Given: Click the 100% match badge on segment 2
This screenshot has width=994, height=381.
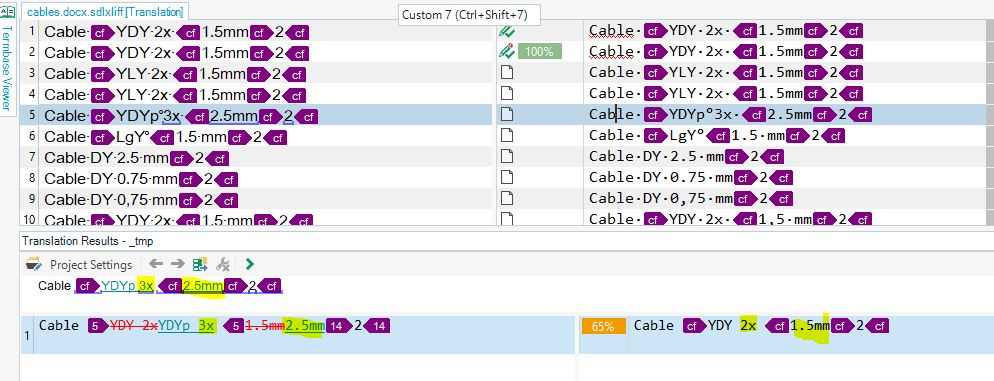Looking at the screenshot, I should [x=539, y=51].
